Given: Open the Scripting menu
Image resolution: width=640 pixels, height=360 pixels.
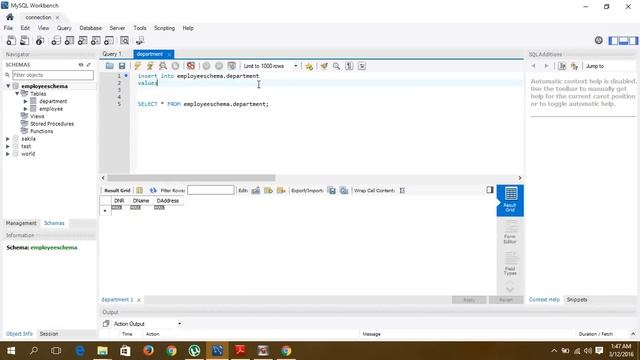Looking at the screenshot, I should point(164,28).
